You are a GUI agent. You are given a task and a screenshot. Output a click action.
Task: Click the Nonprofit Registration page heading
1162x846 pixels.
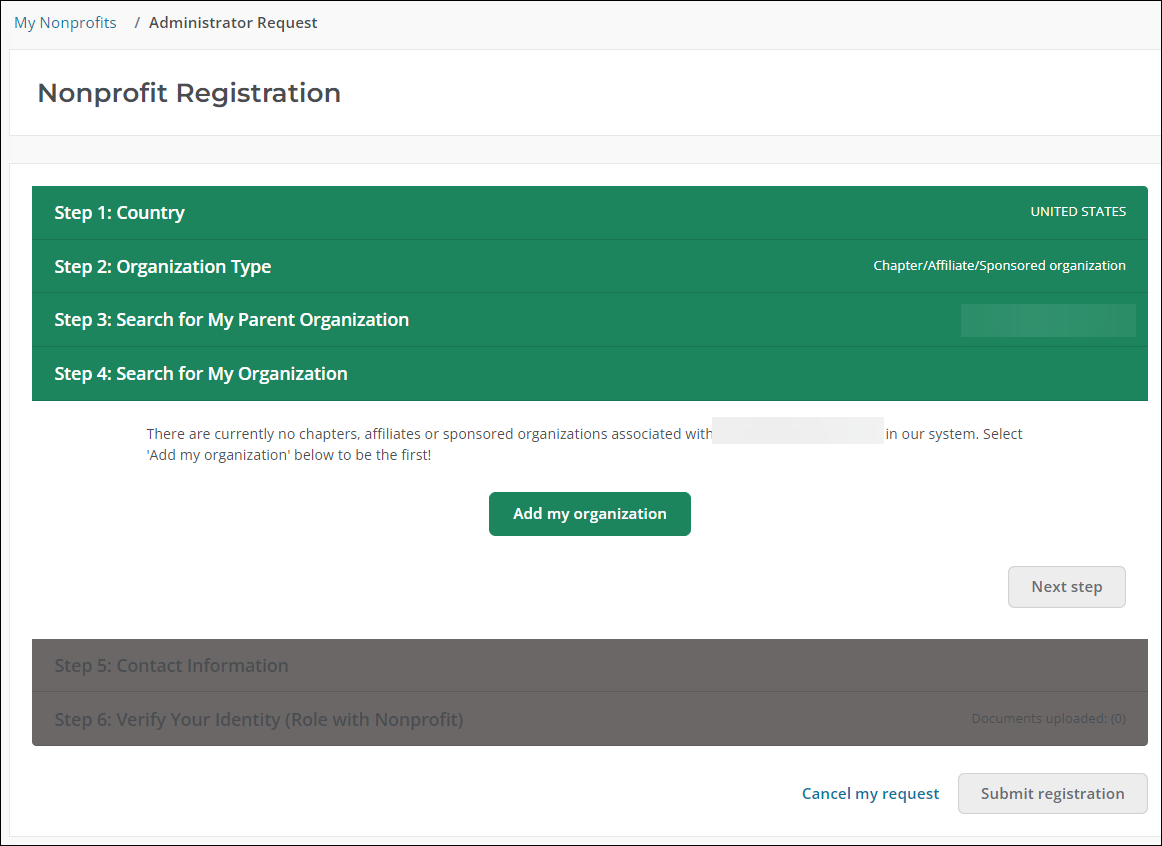189,93
